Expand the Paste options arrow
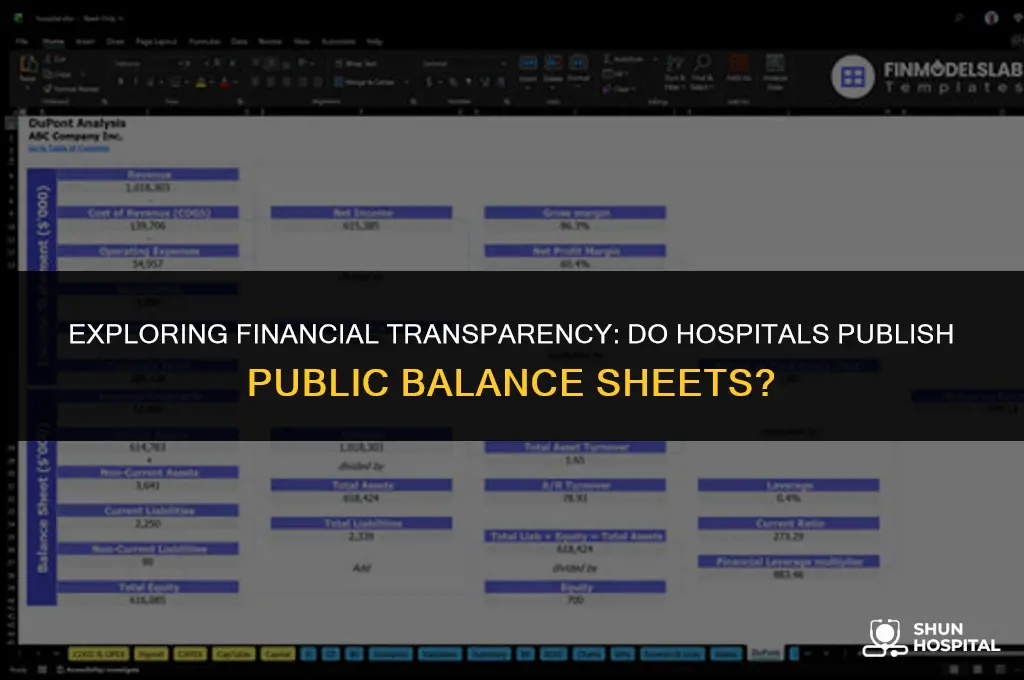The image size is (1024, 680). click(28, 88)
